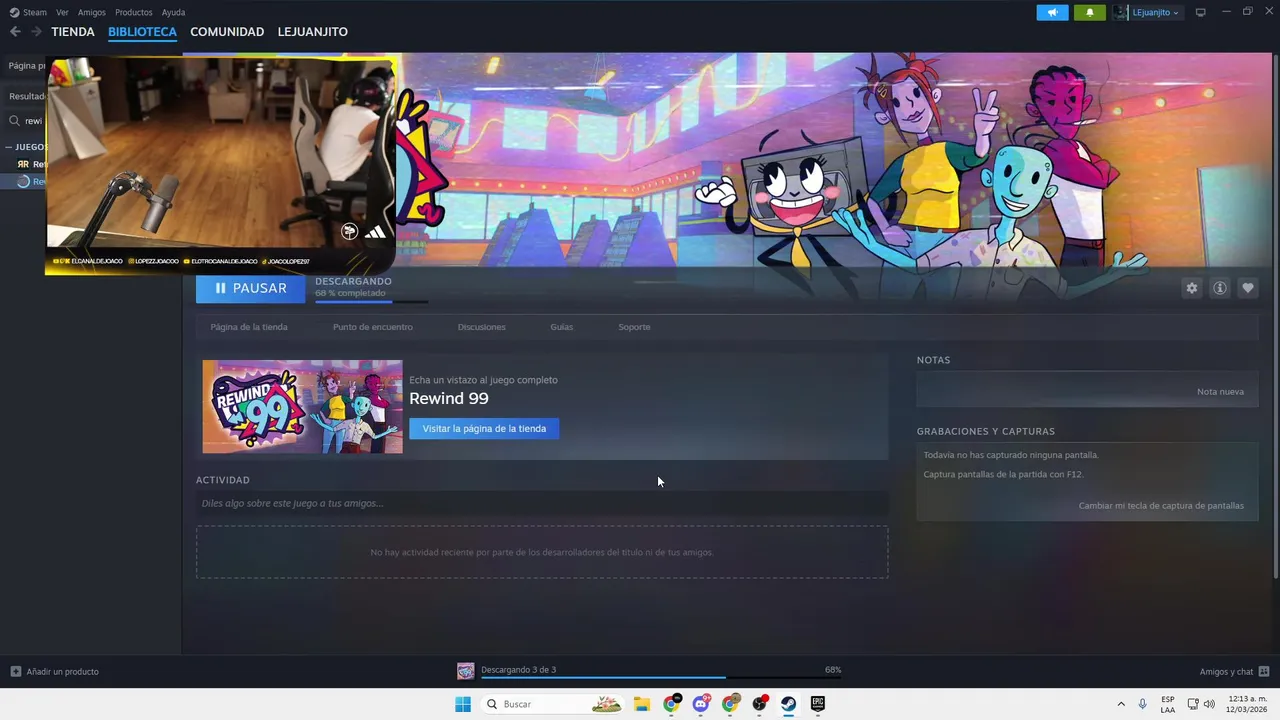Click Cambiar mi tecla de captura de pantallas
This screenshot has height=720, width=1280.
tap(1161, 506)
